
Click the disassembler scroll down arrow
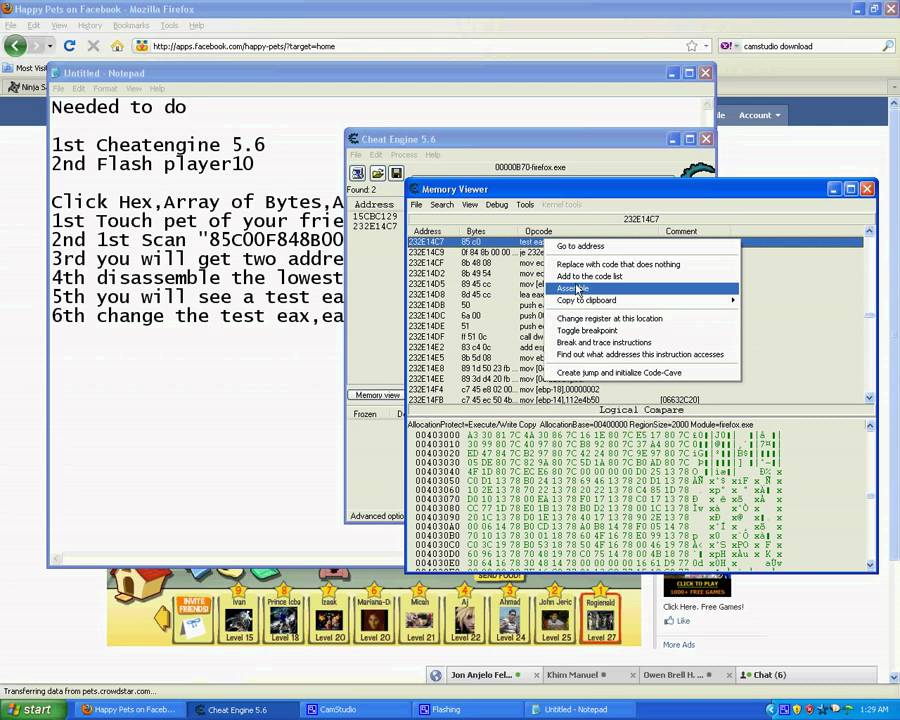[x=869, y=397]
